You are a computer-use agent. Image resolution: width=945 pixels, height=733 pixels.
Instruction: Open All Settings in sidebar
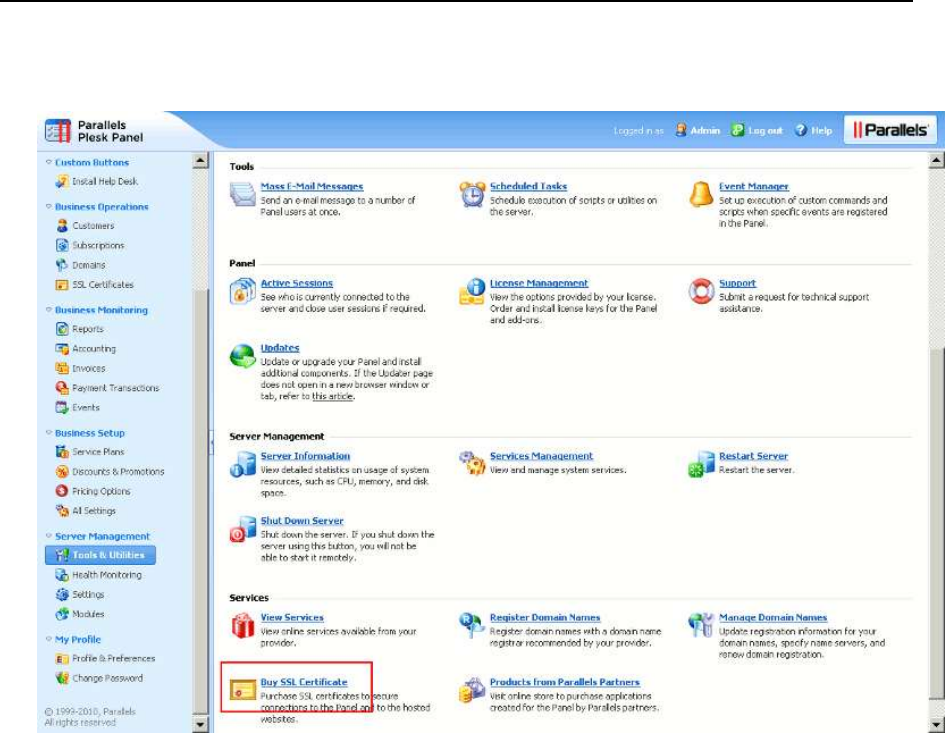(94, 511)
